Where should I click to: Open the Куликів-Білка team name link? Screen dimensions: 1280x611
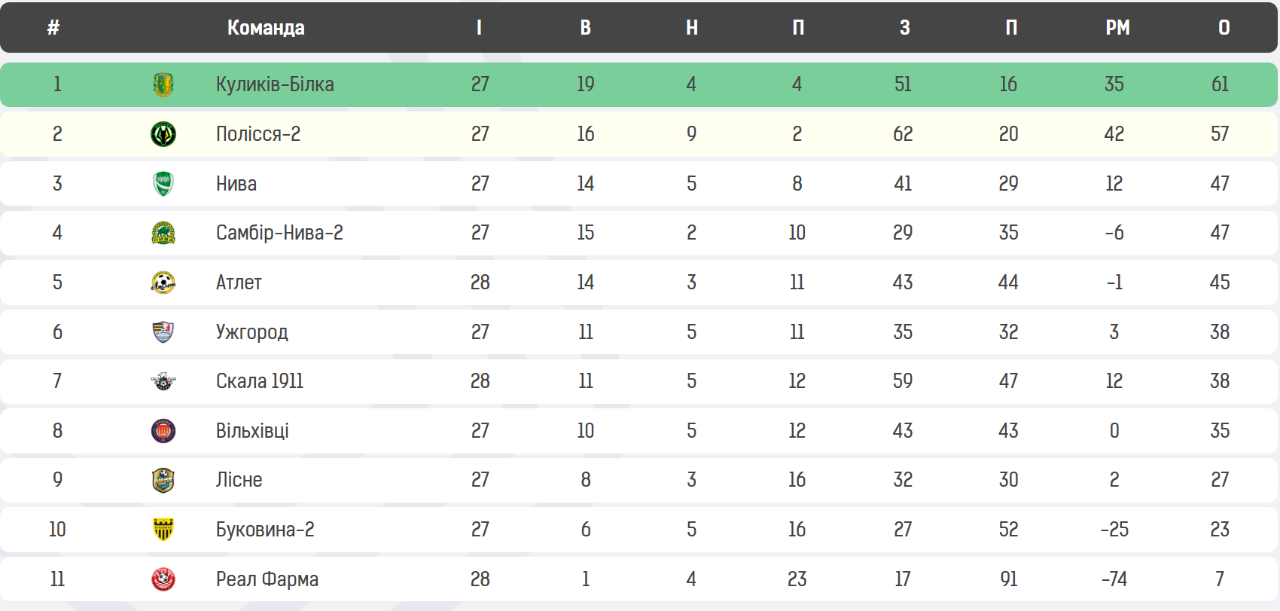275,84
